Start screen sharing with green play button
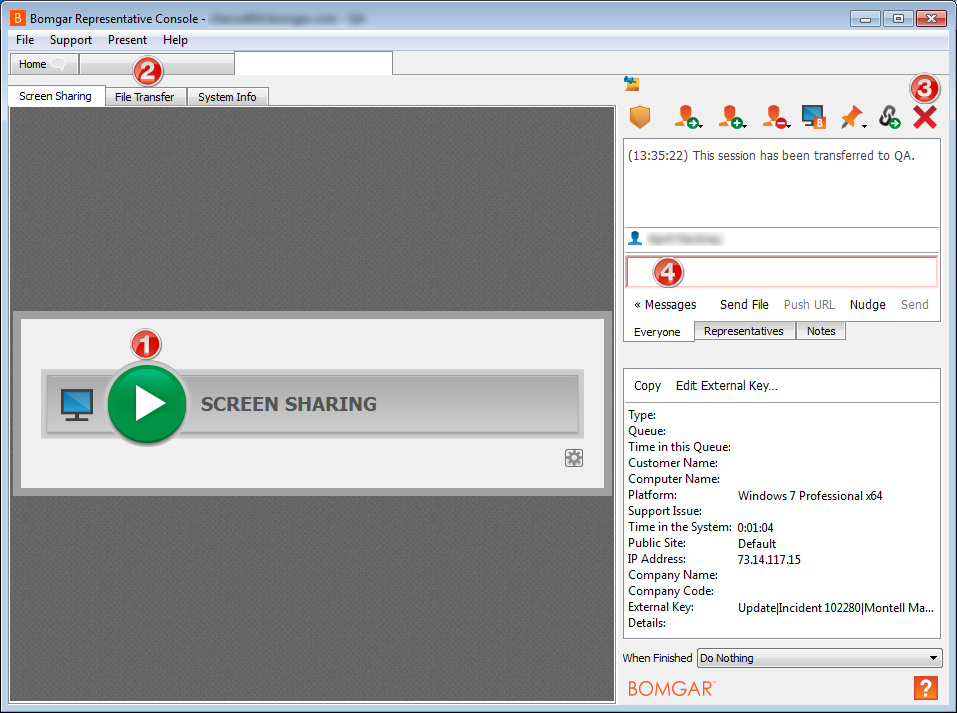 146,404
